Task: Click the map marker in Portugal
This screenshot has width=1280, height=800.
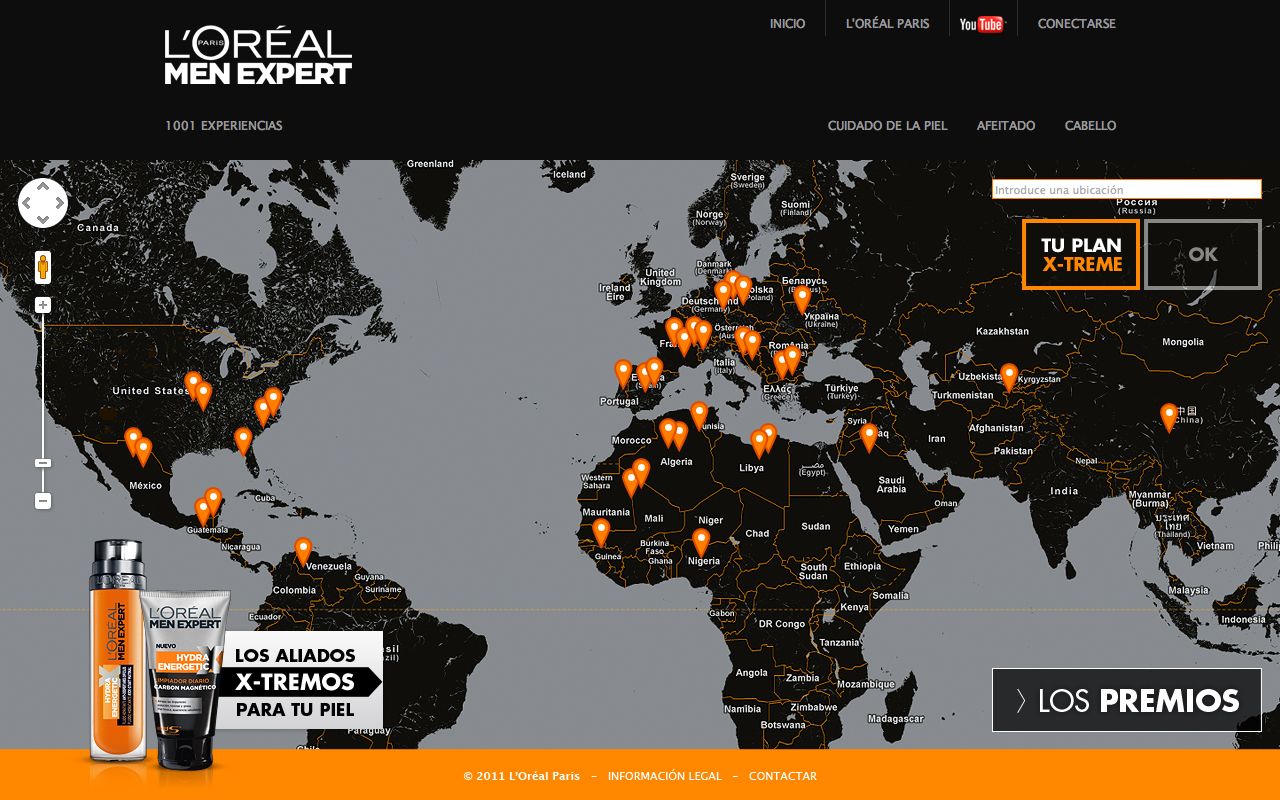Action: (623, 374)
